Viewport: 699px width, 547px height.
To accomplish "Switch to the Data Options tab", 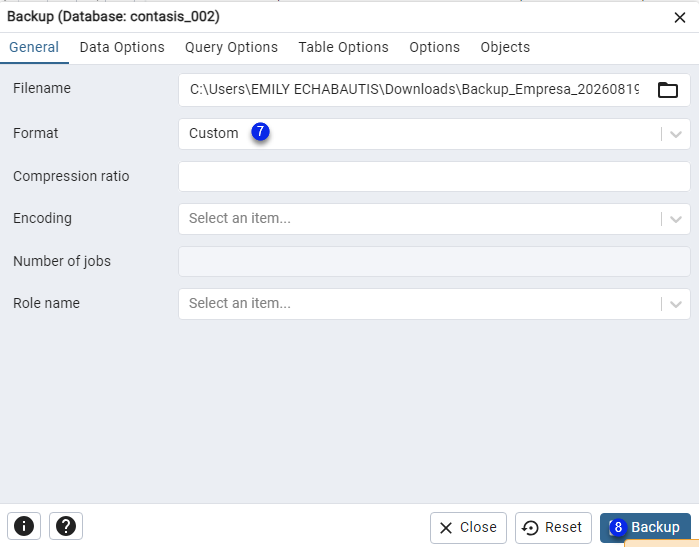I will (122, 47).
